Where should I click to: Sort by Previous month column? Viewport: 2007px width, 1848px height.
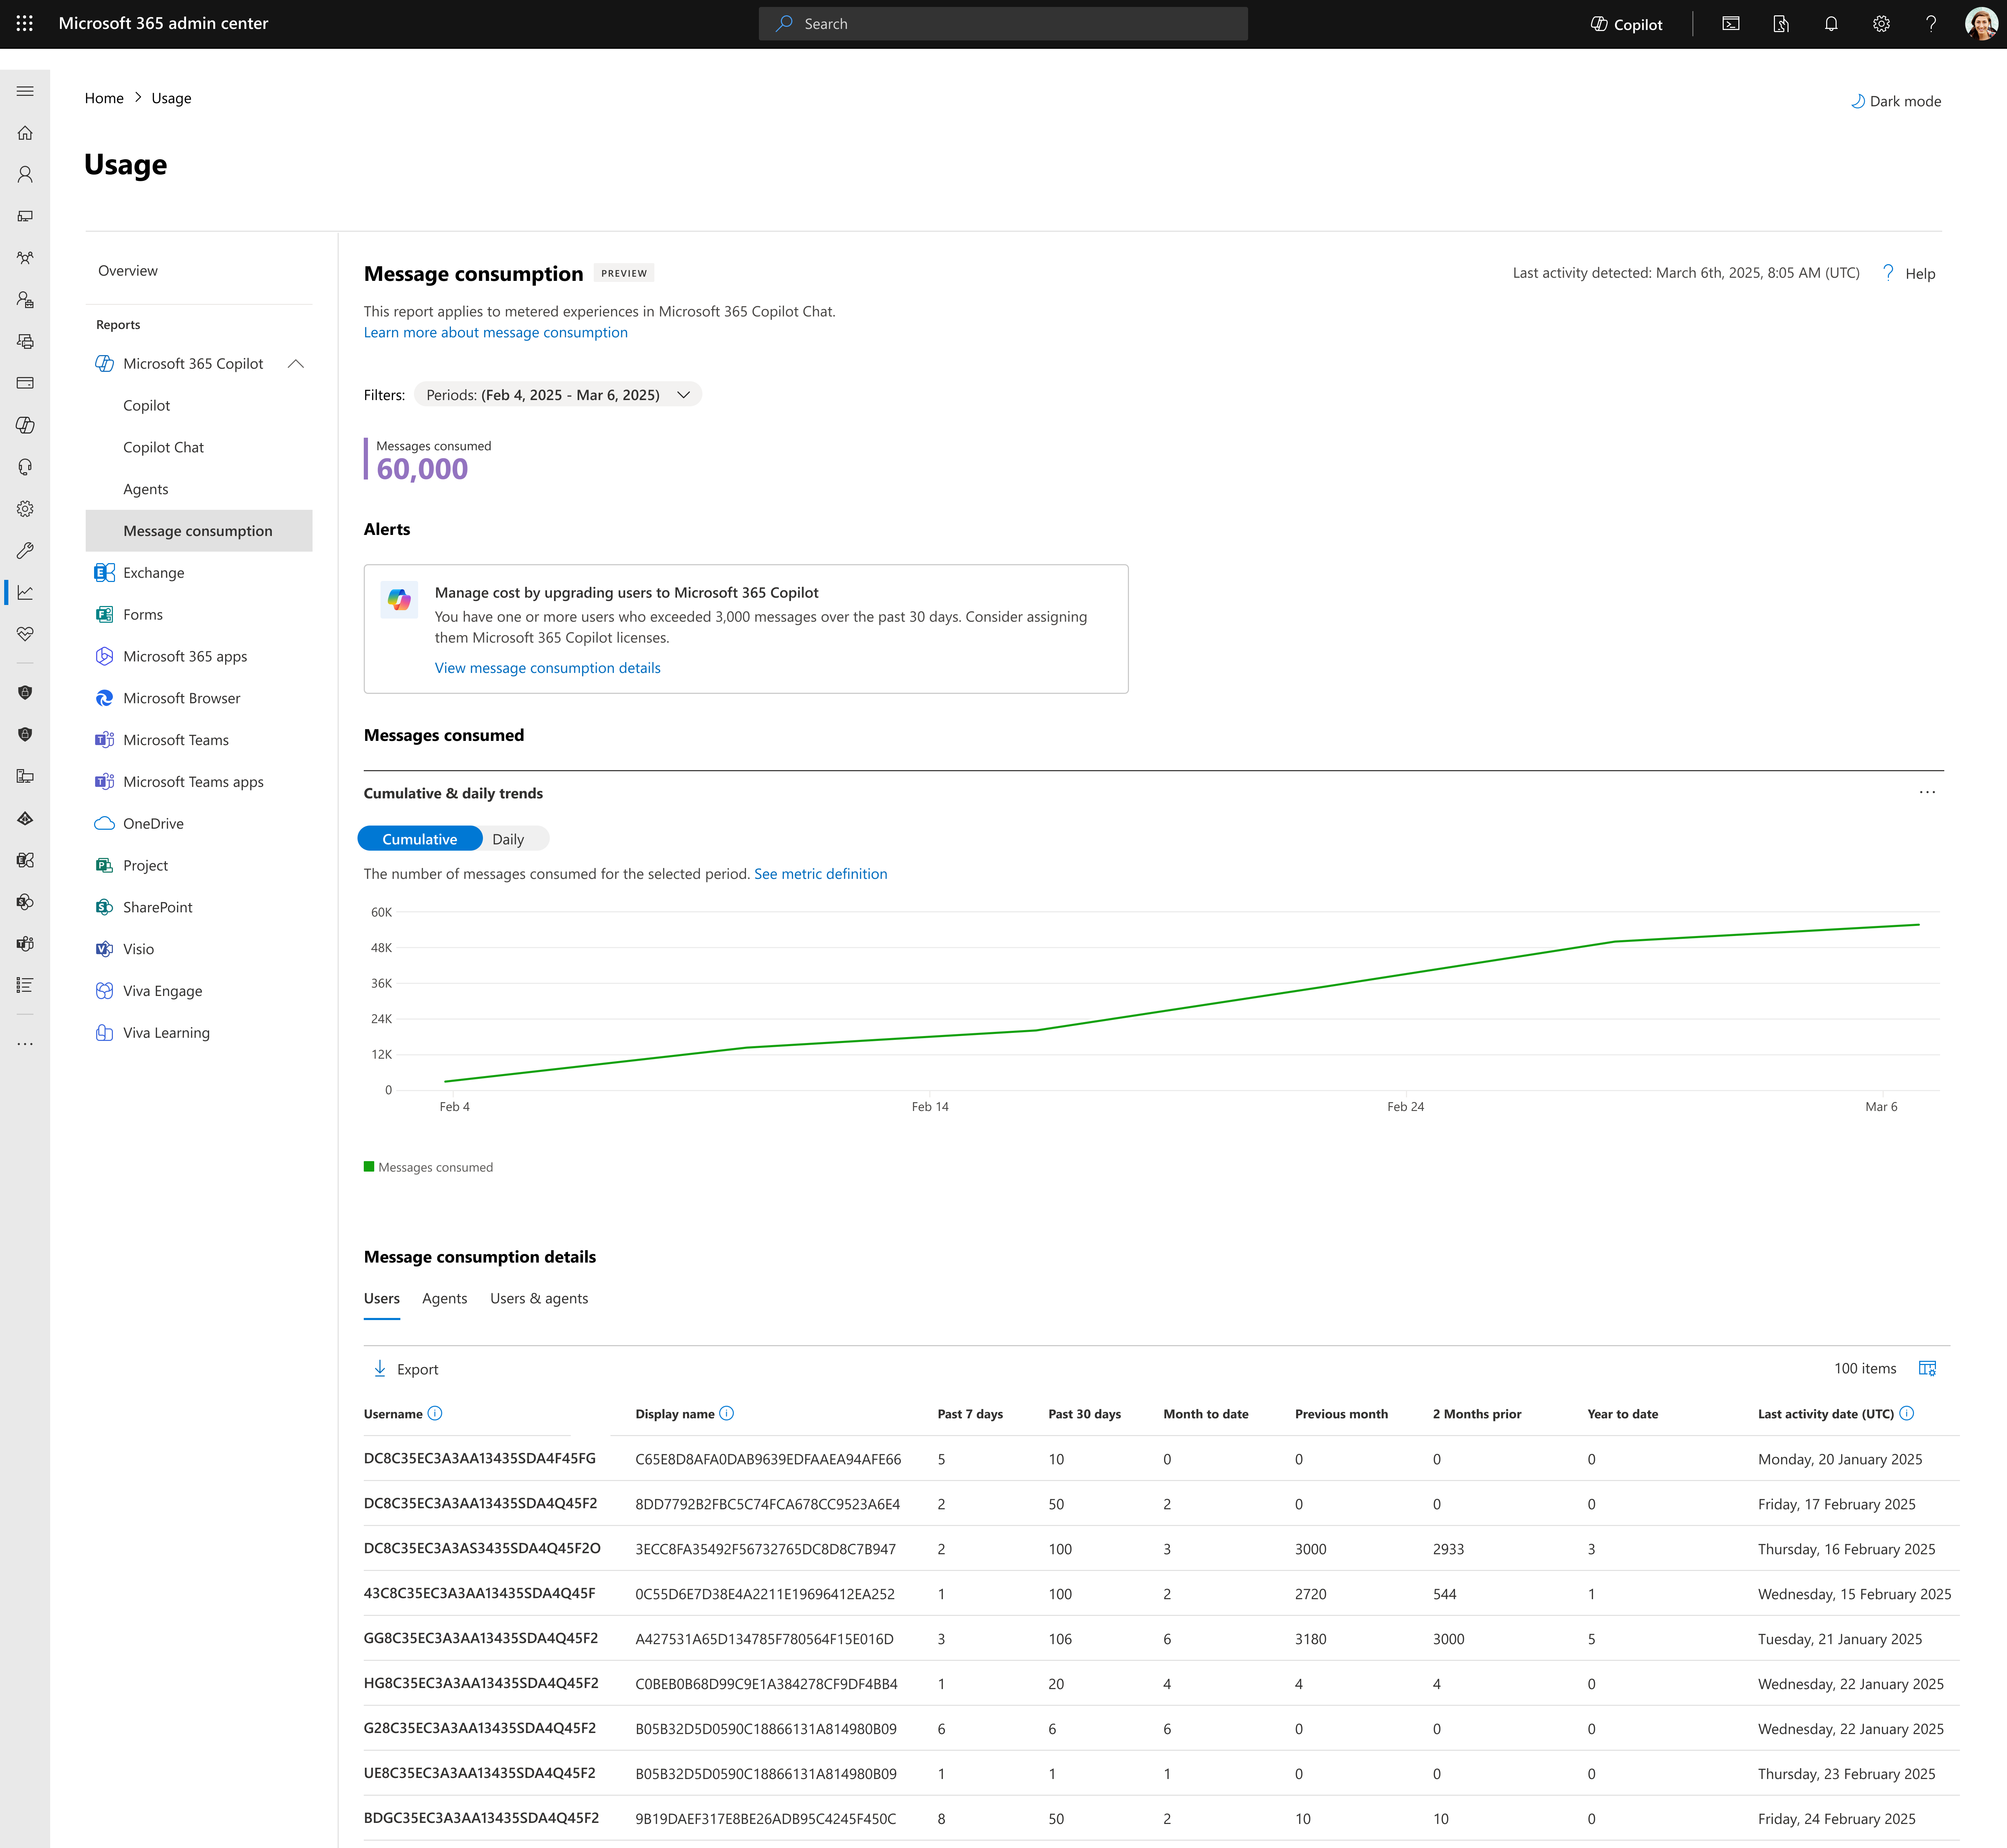(x=1341, y=1414)
